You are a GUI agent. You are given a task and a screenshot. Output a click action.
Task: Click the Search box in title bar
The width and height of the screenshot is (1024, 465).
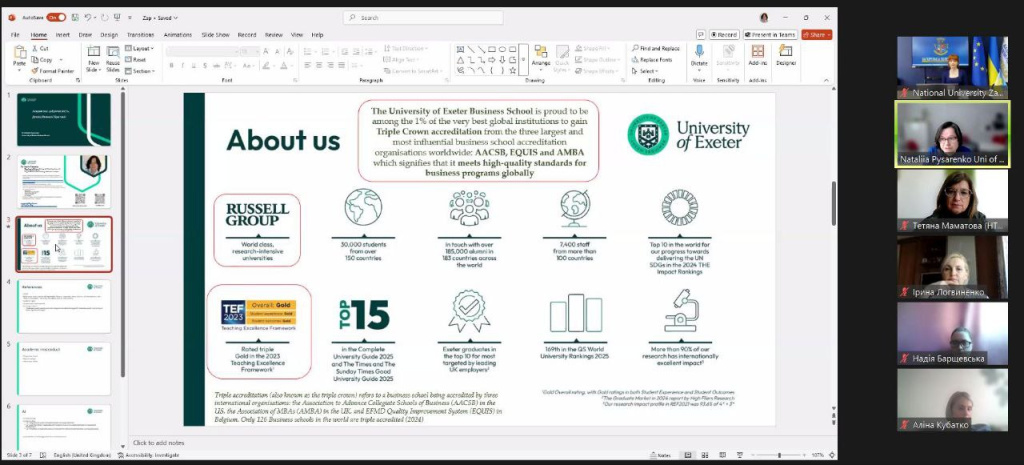423,18
